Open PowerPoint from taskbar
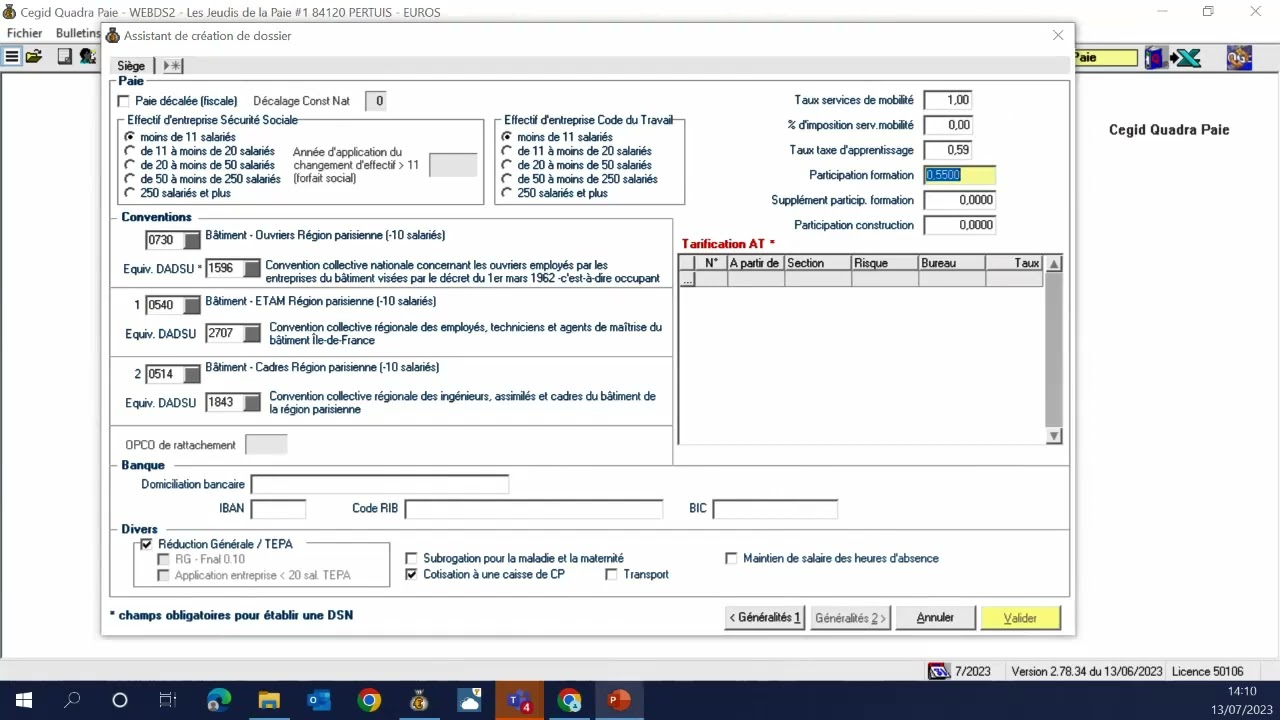 pos(619,700)
